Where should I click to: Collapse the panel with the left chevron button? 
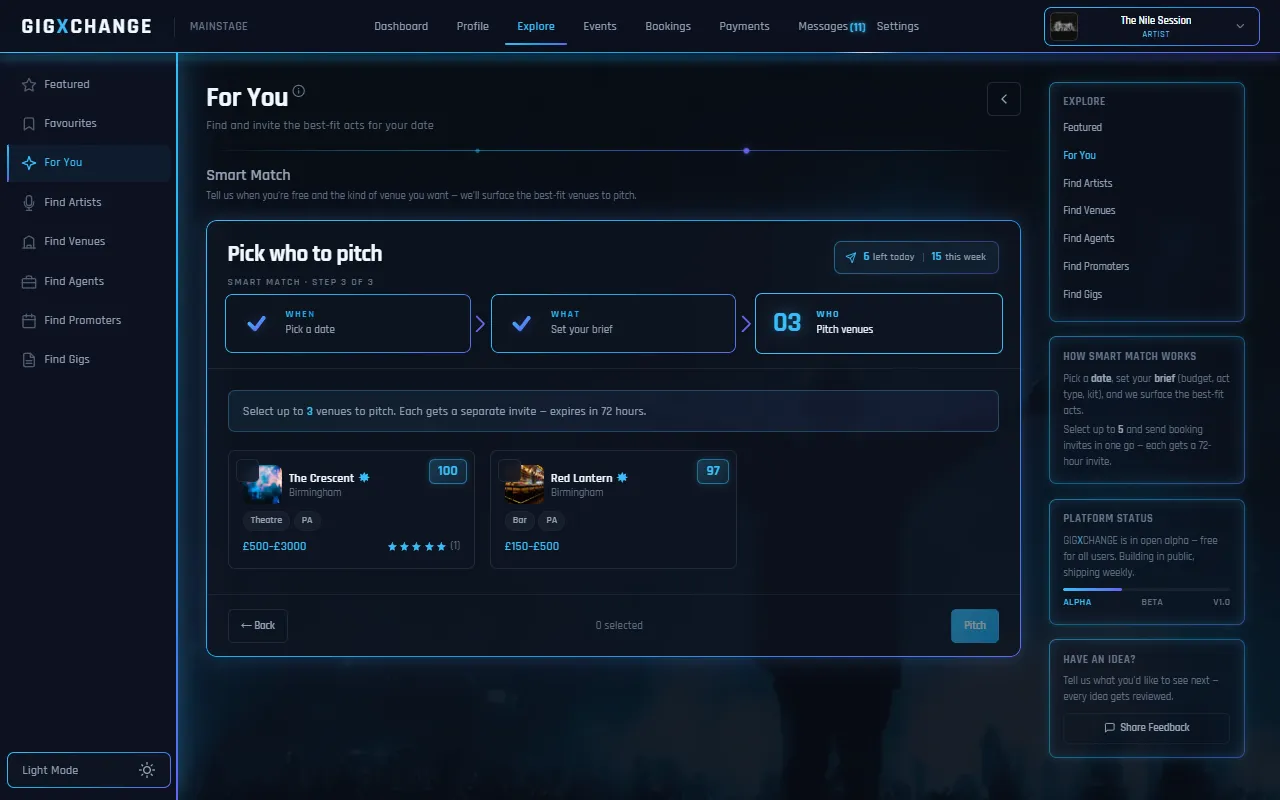tap(1004, 99)
